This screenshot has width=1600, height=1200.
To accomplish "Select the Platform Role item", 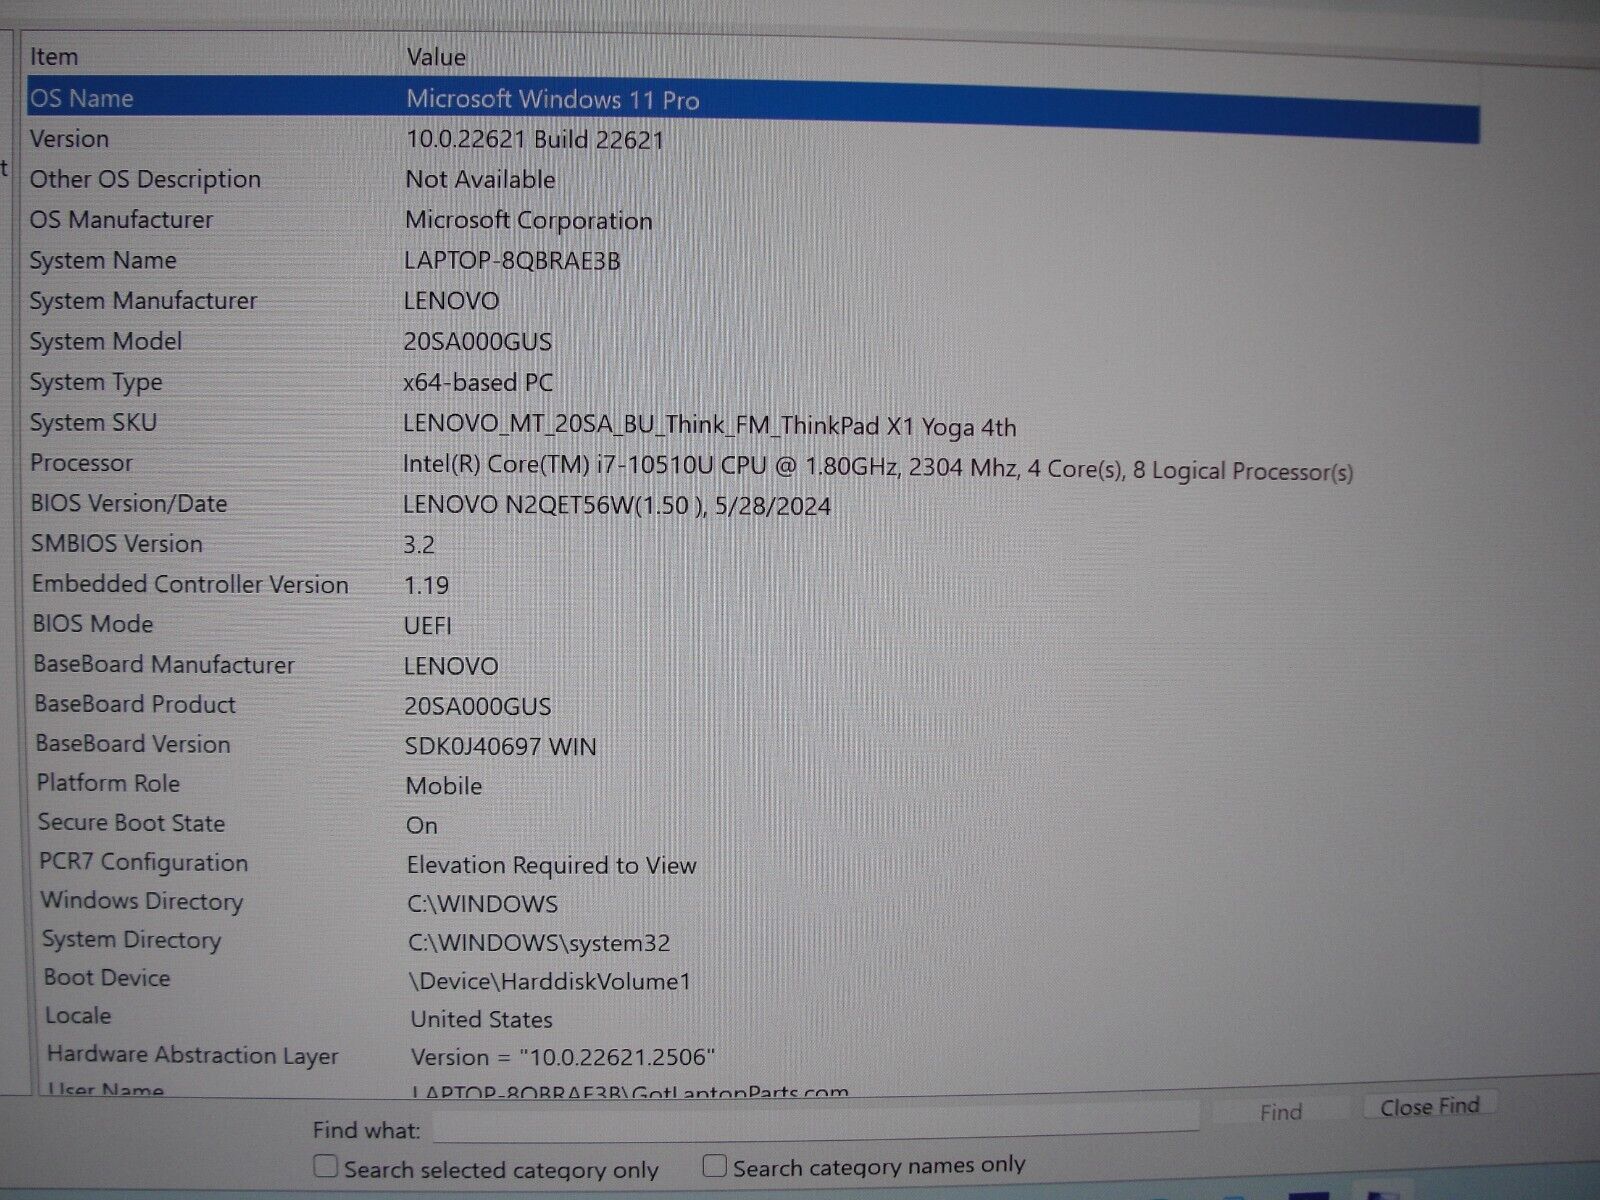I will coord(109,783).
